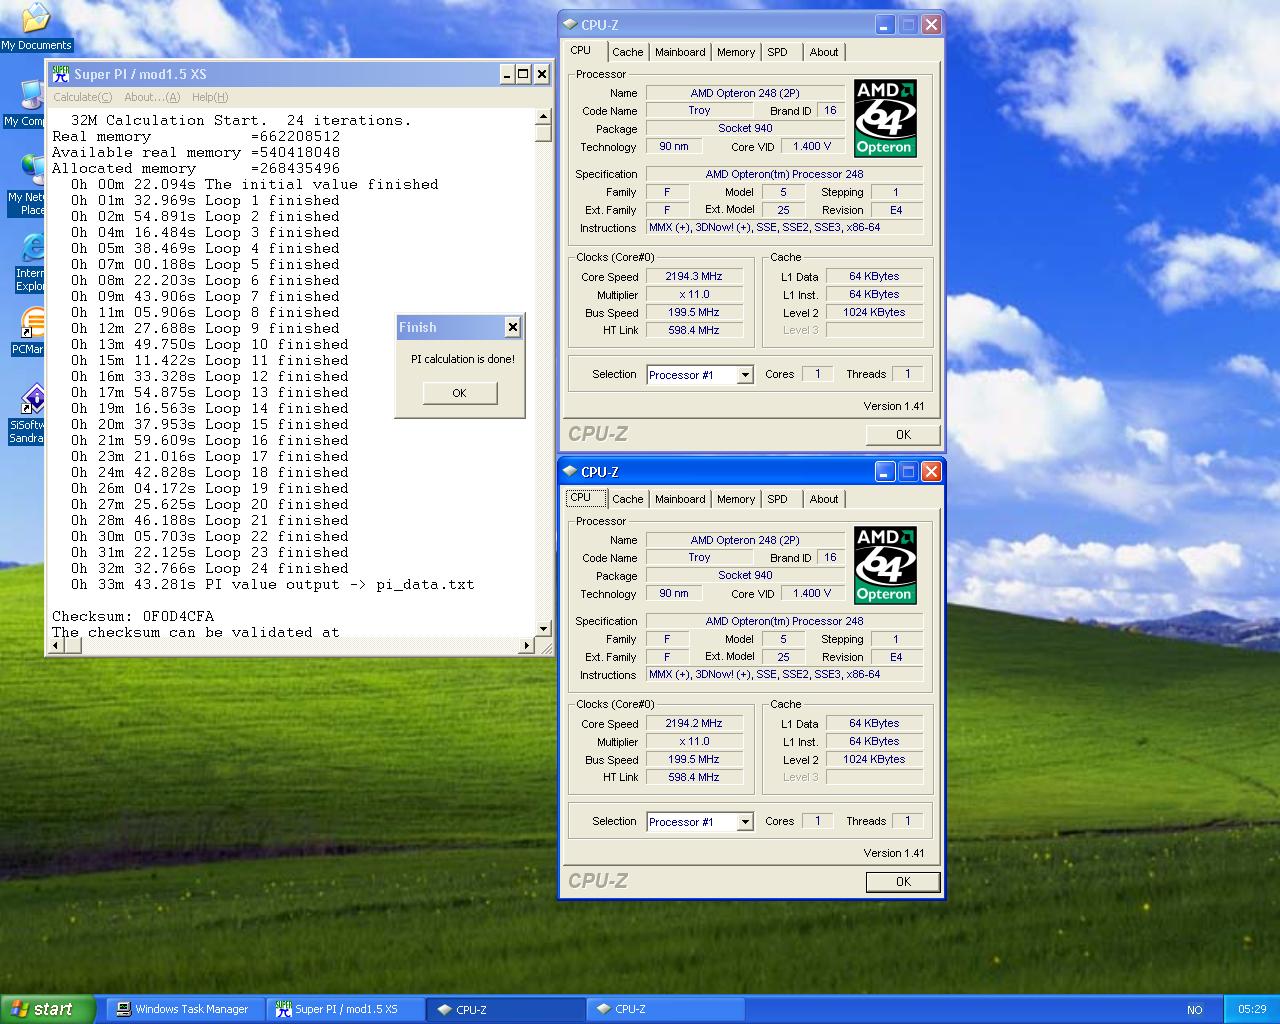
Task: Switch to Super PI taskbar item
Action: coord(345,1009)
